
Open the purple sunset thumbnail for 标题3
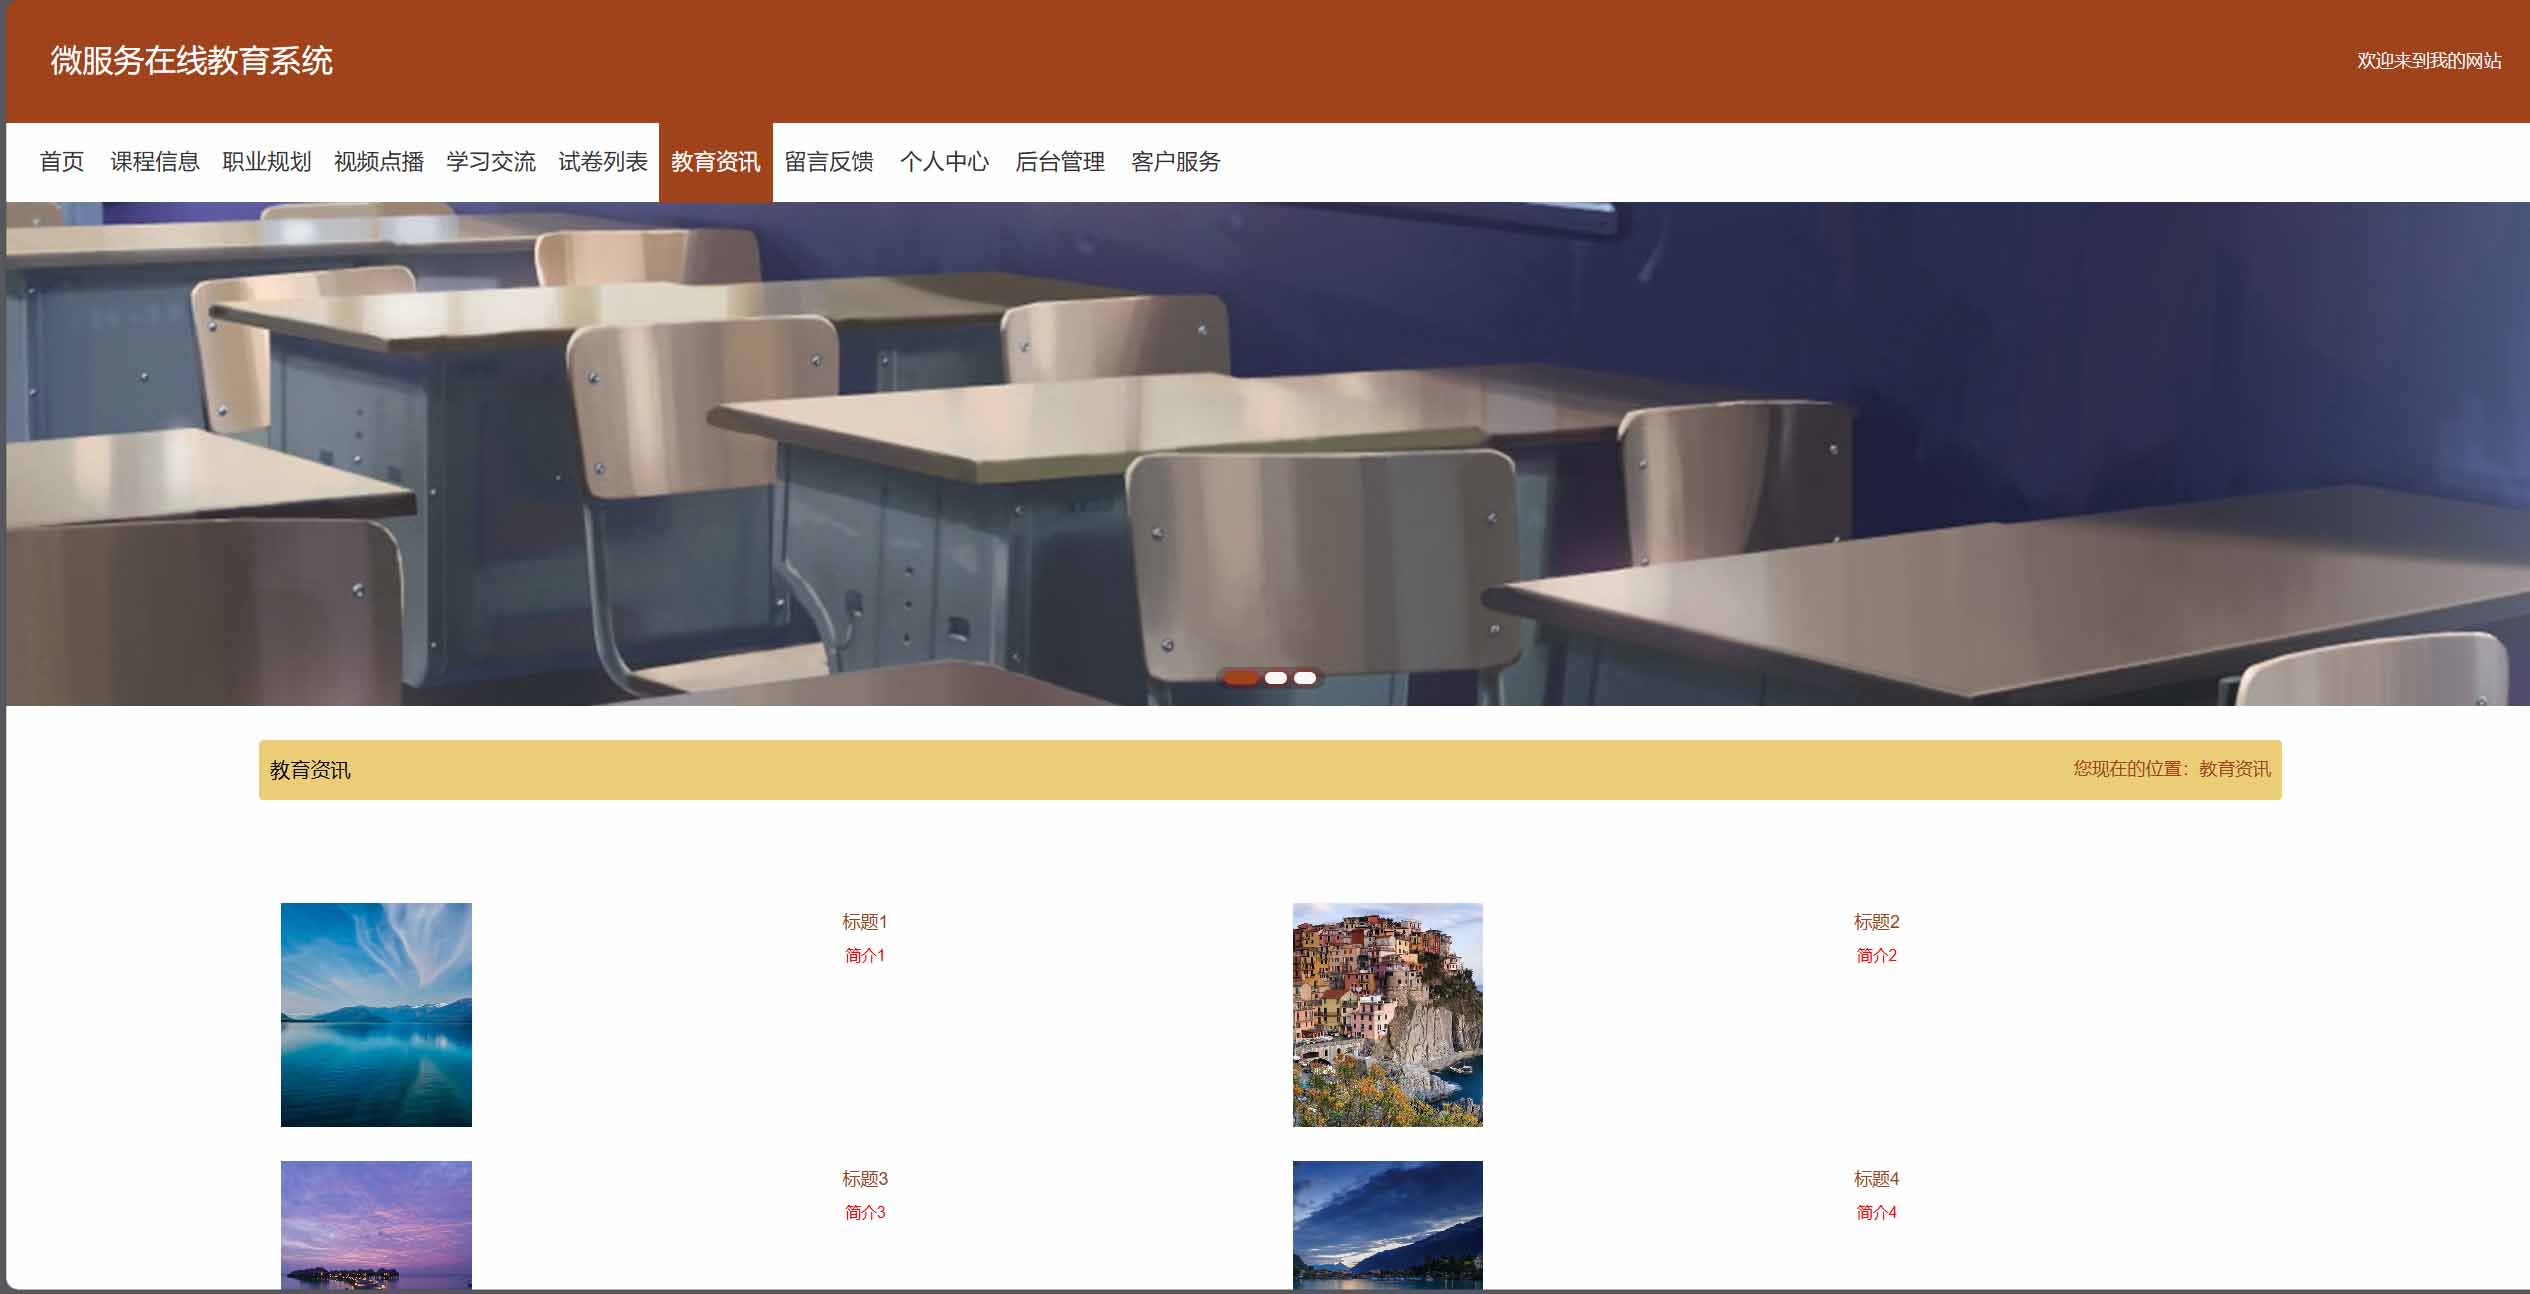click(376, 1225)
